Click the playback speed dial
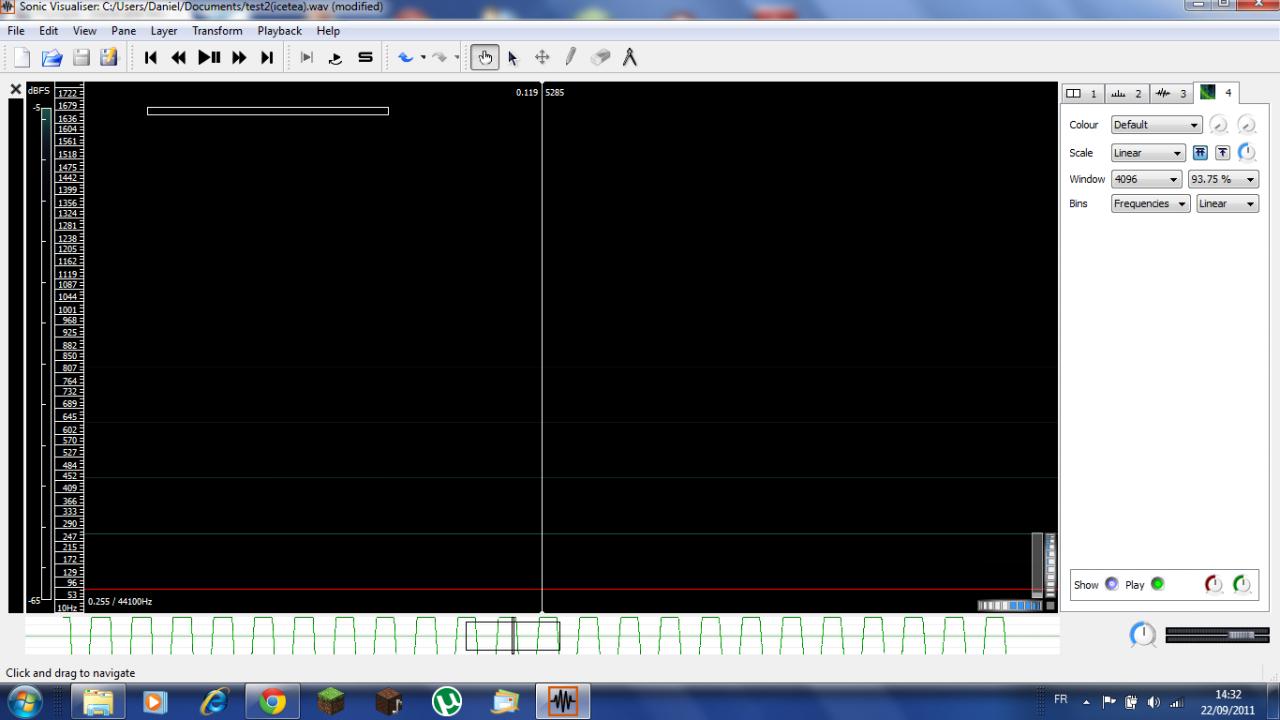This screenshot has width=1280, height=720. [1143, 634]
